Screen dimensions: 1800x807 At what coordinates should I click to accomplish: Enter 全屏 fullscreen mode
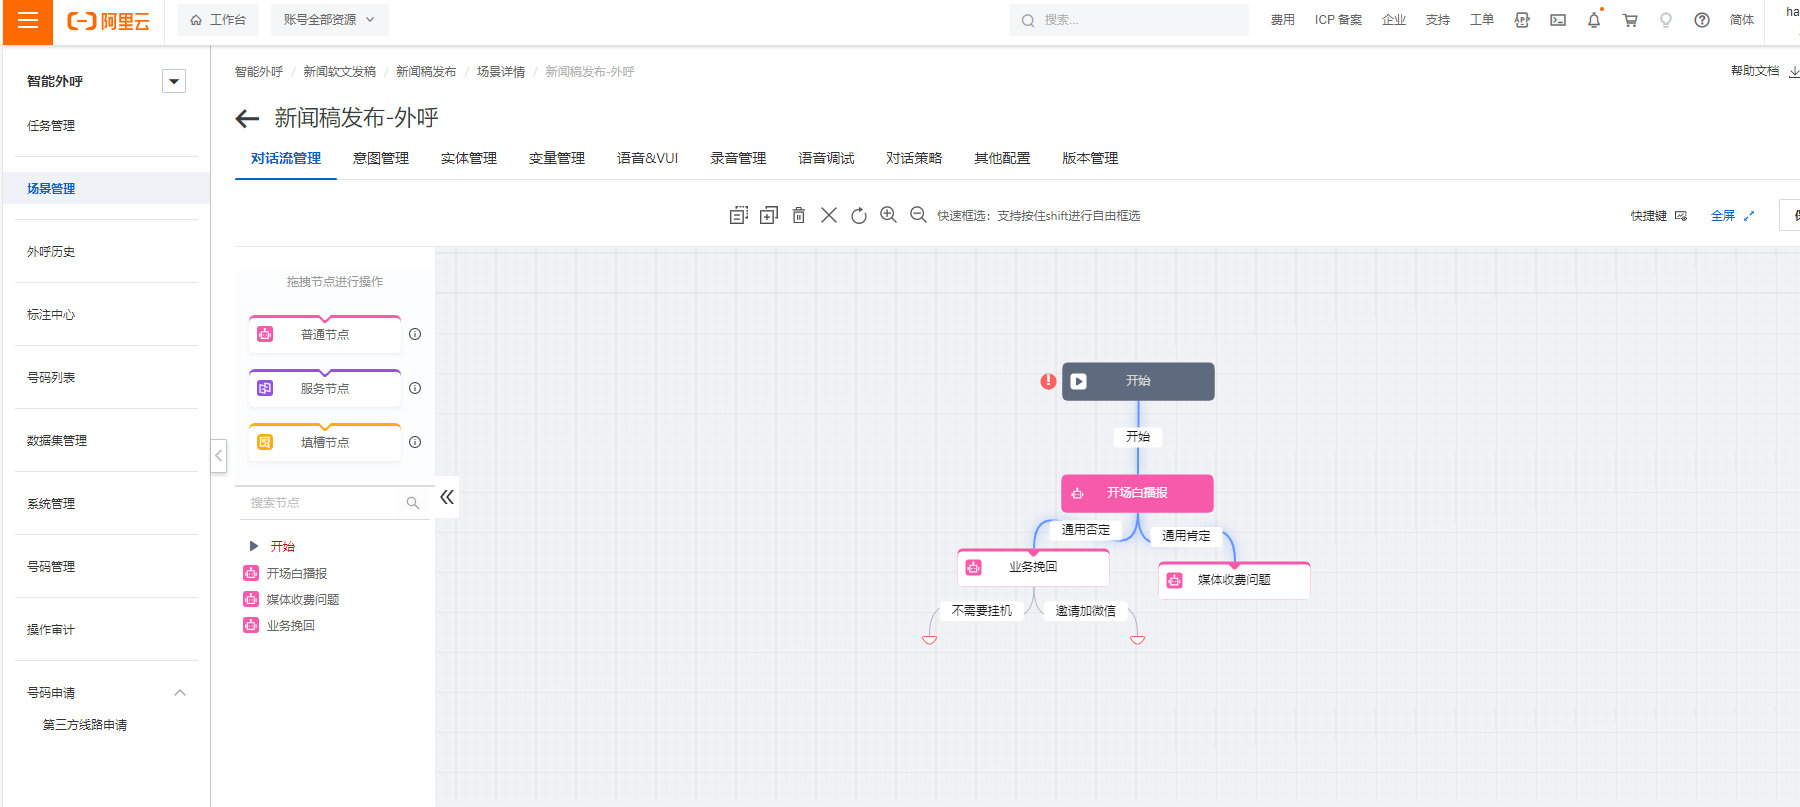click(1733, 216)
